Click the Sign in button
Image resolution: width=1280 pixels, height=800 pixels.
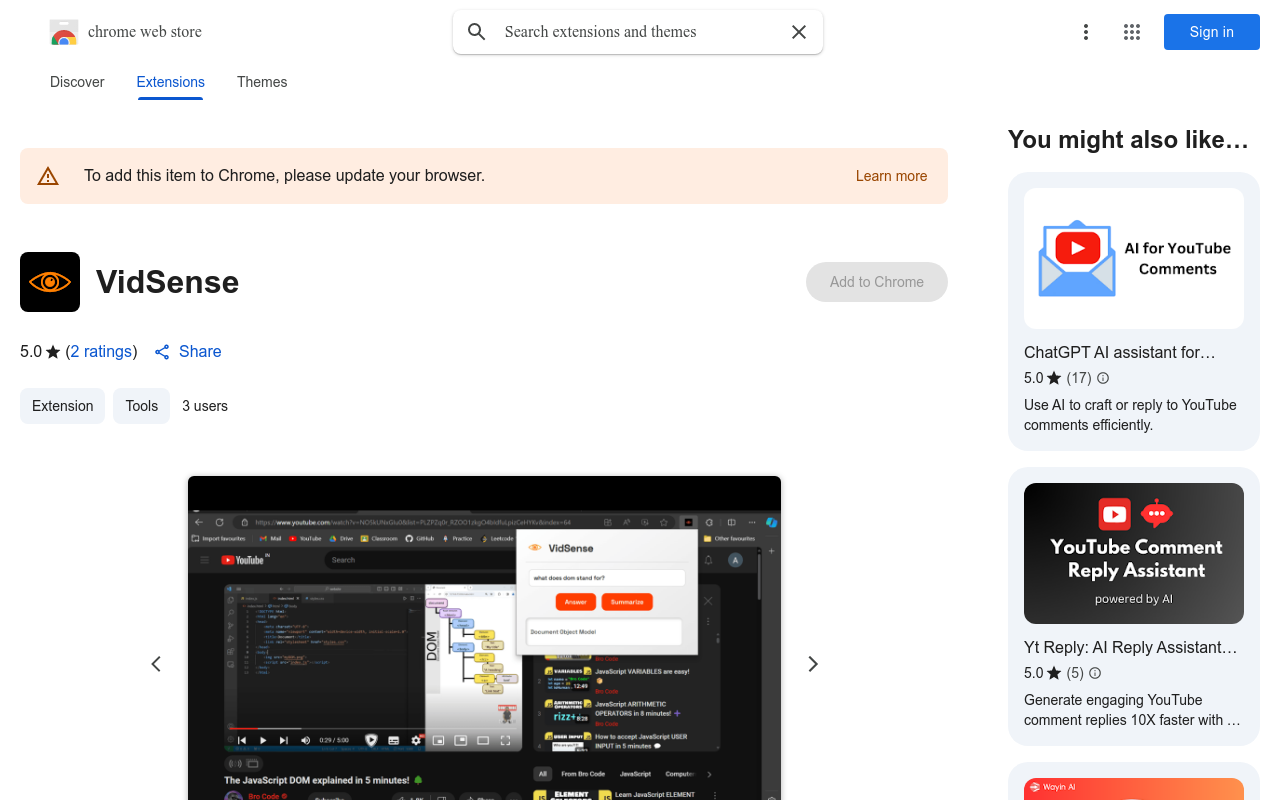[x=1212, y=32]
